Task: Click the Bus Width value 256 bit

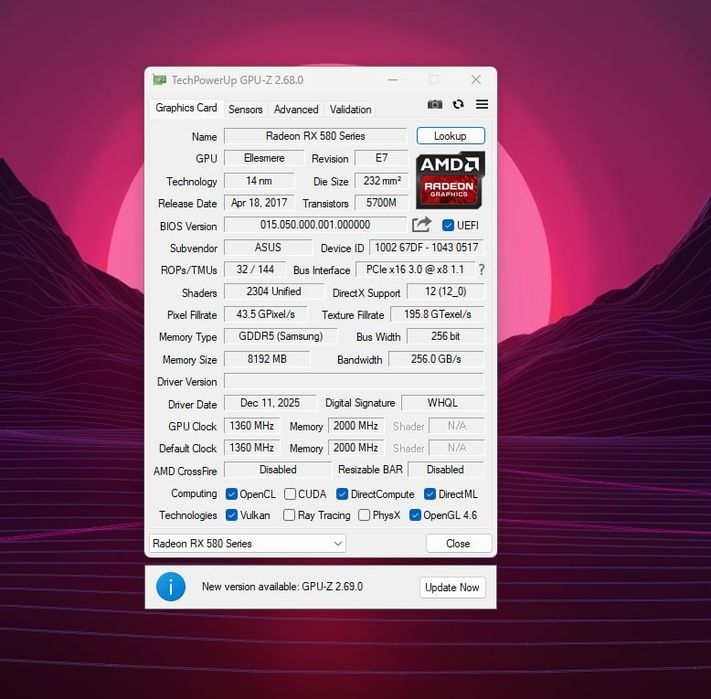Action: tap(446, 336)
